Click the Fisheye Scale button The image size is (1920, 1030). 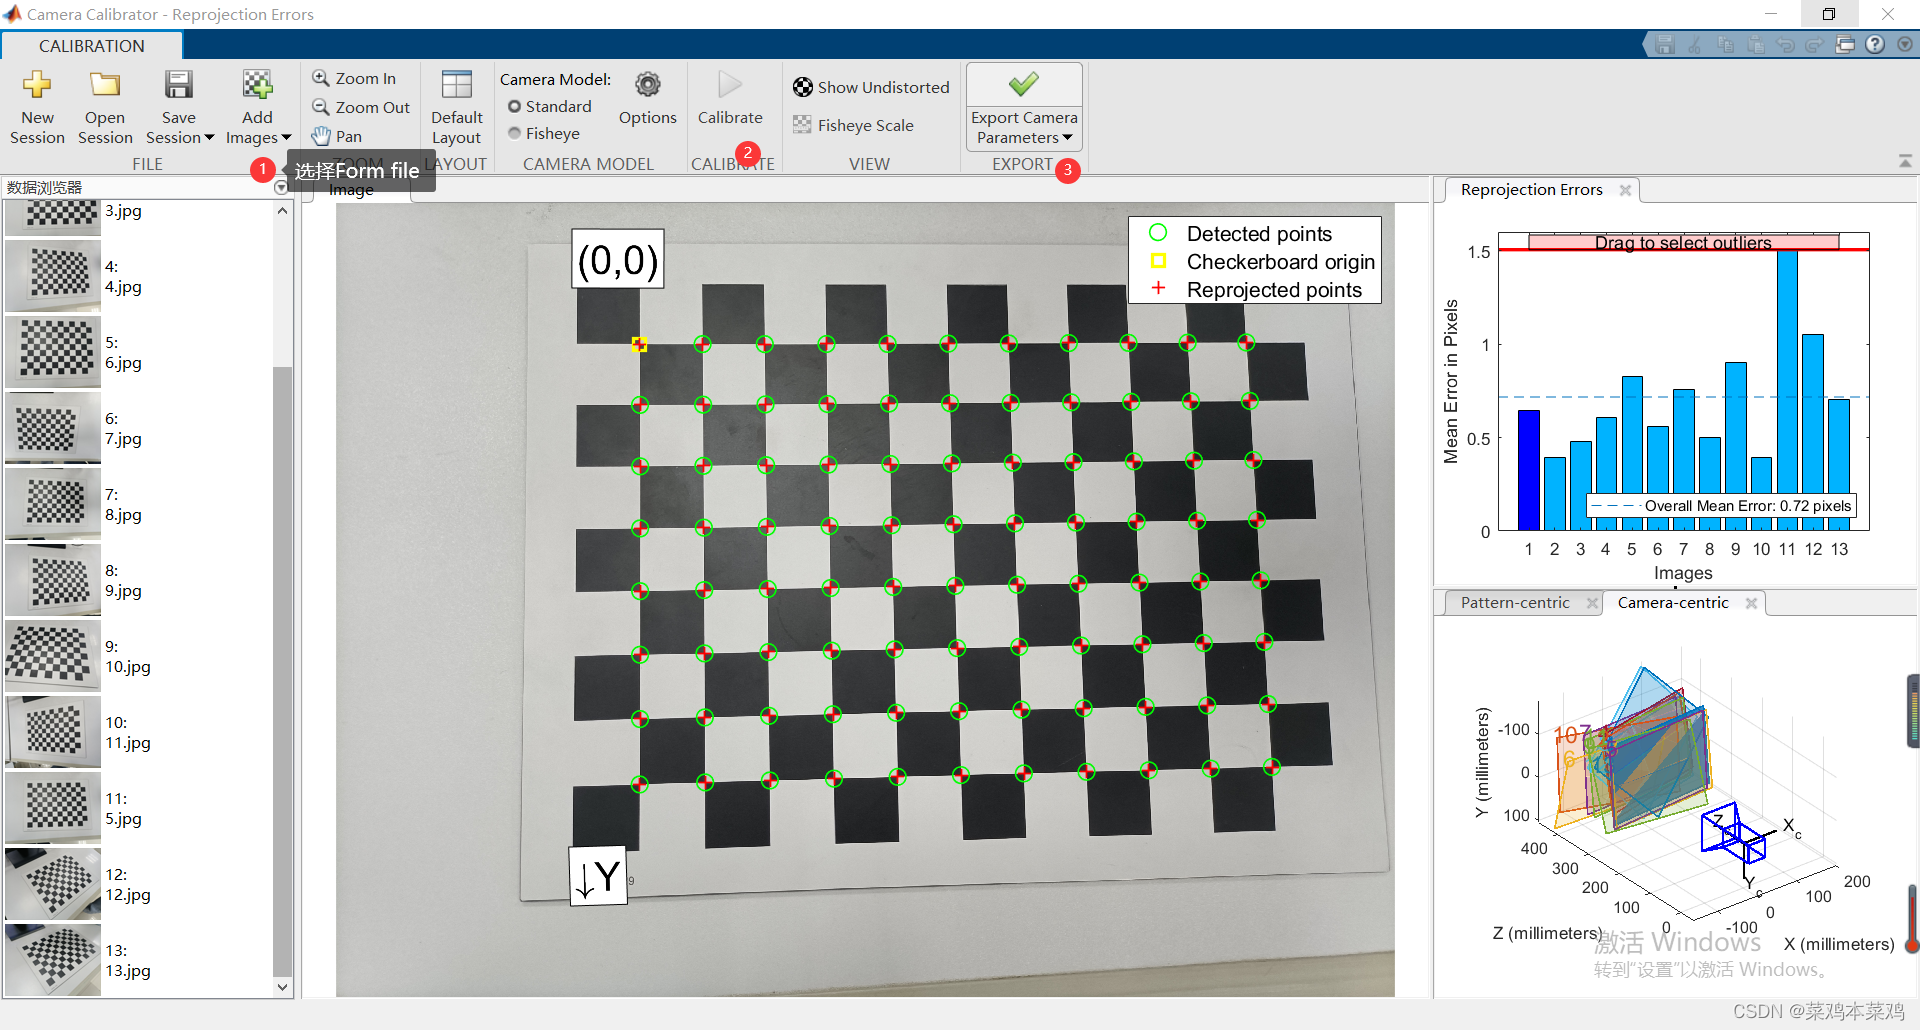click(853, 125)
